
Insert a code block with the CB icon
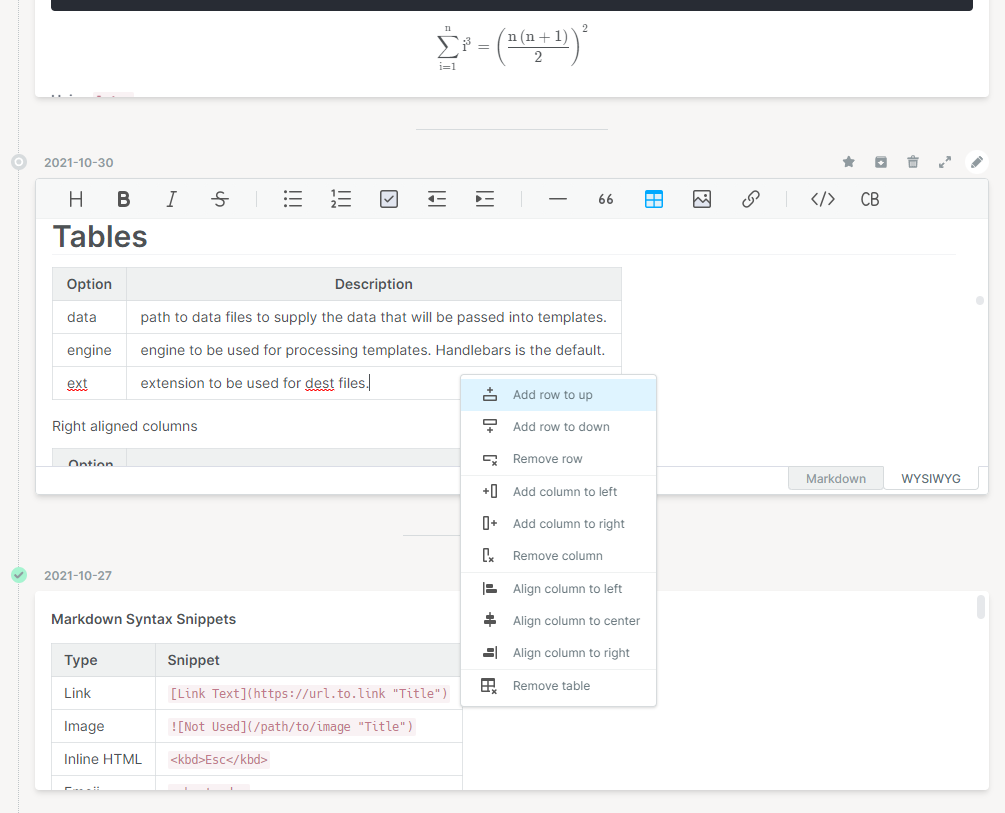coord(869,199)
